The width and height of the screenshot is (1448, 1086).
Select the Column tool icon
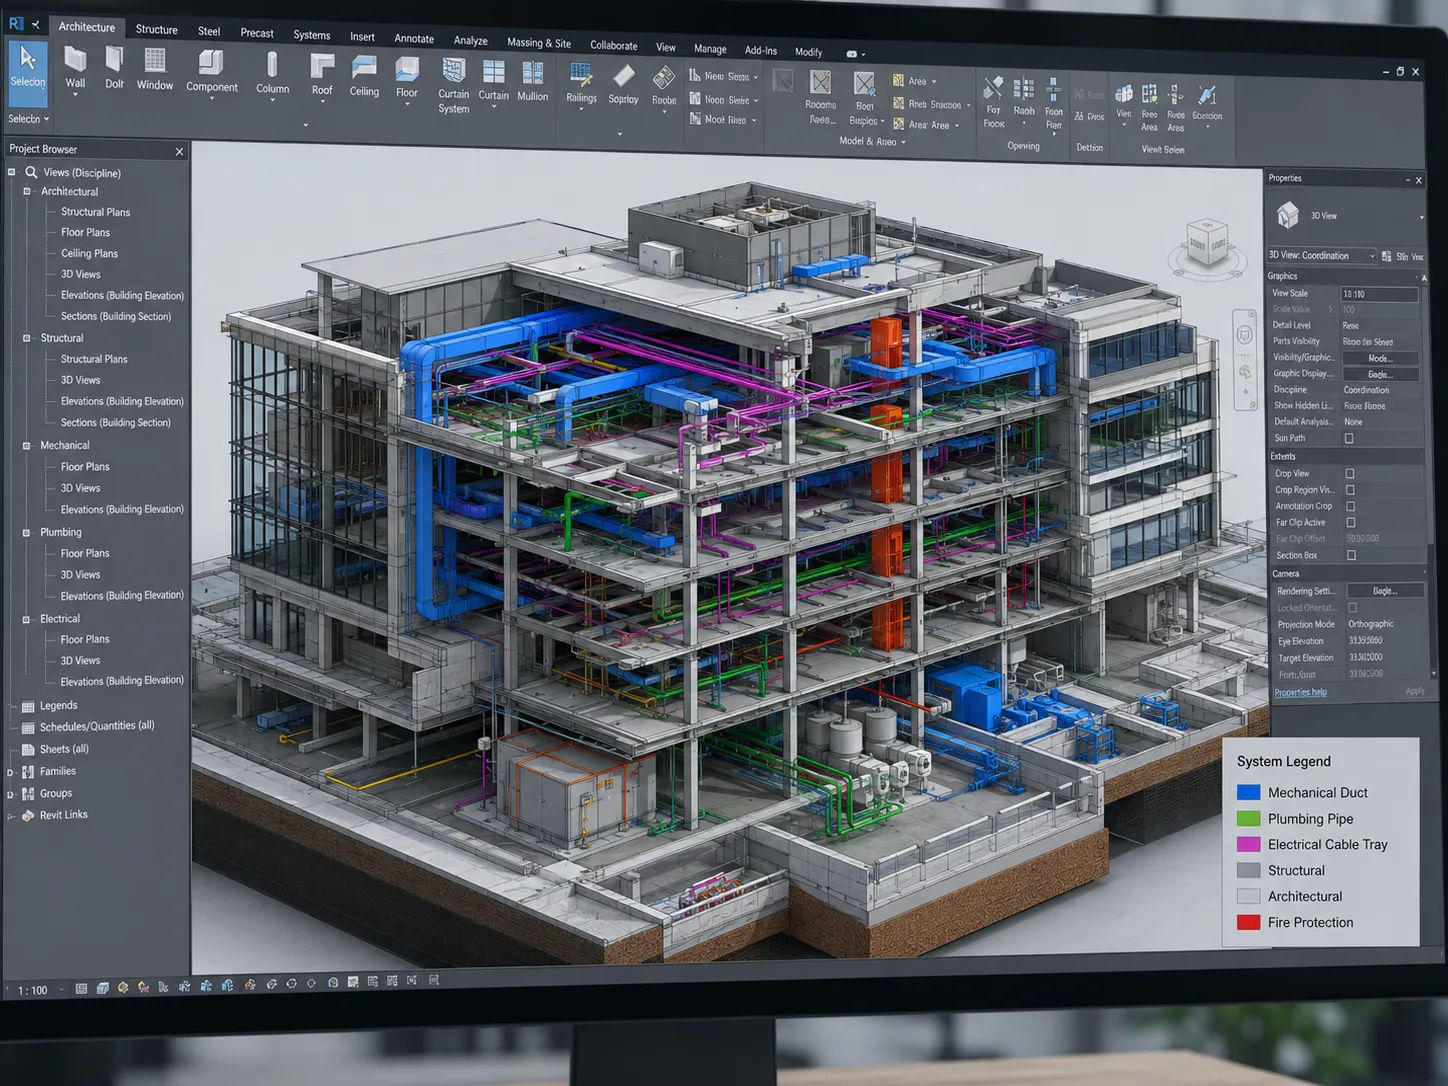tap(272, 65)
